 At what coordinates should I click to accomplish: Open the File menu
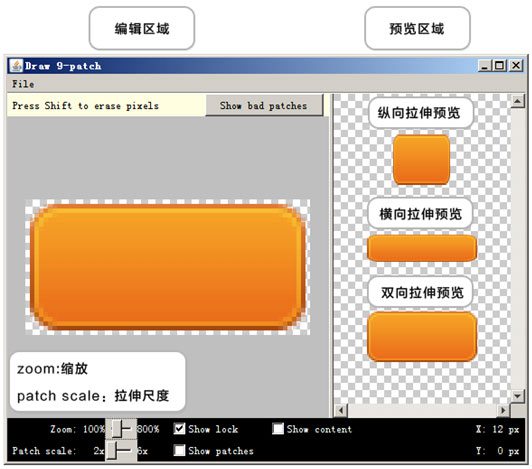tap(23, 84)
